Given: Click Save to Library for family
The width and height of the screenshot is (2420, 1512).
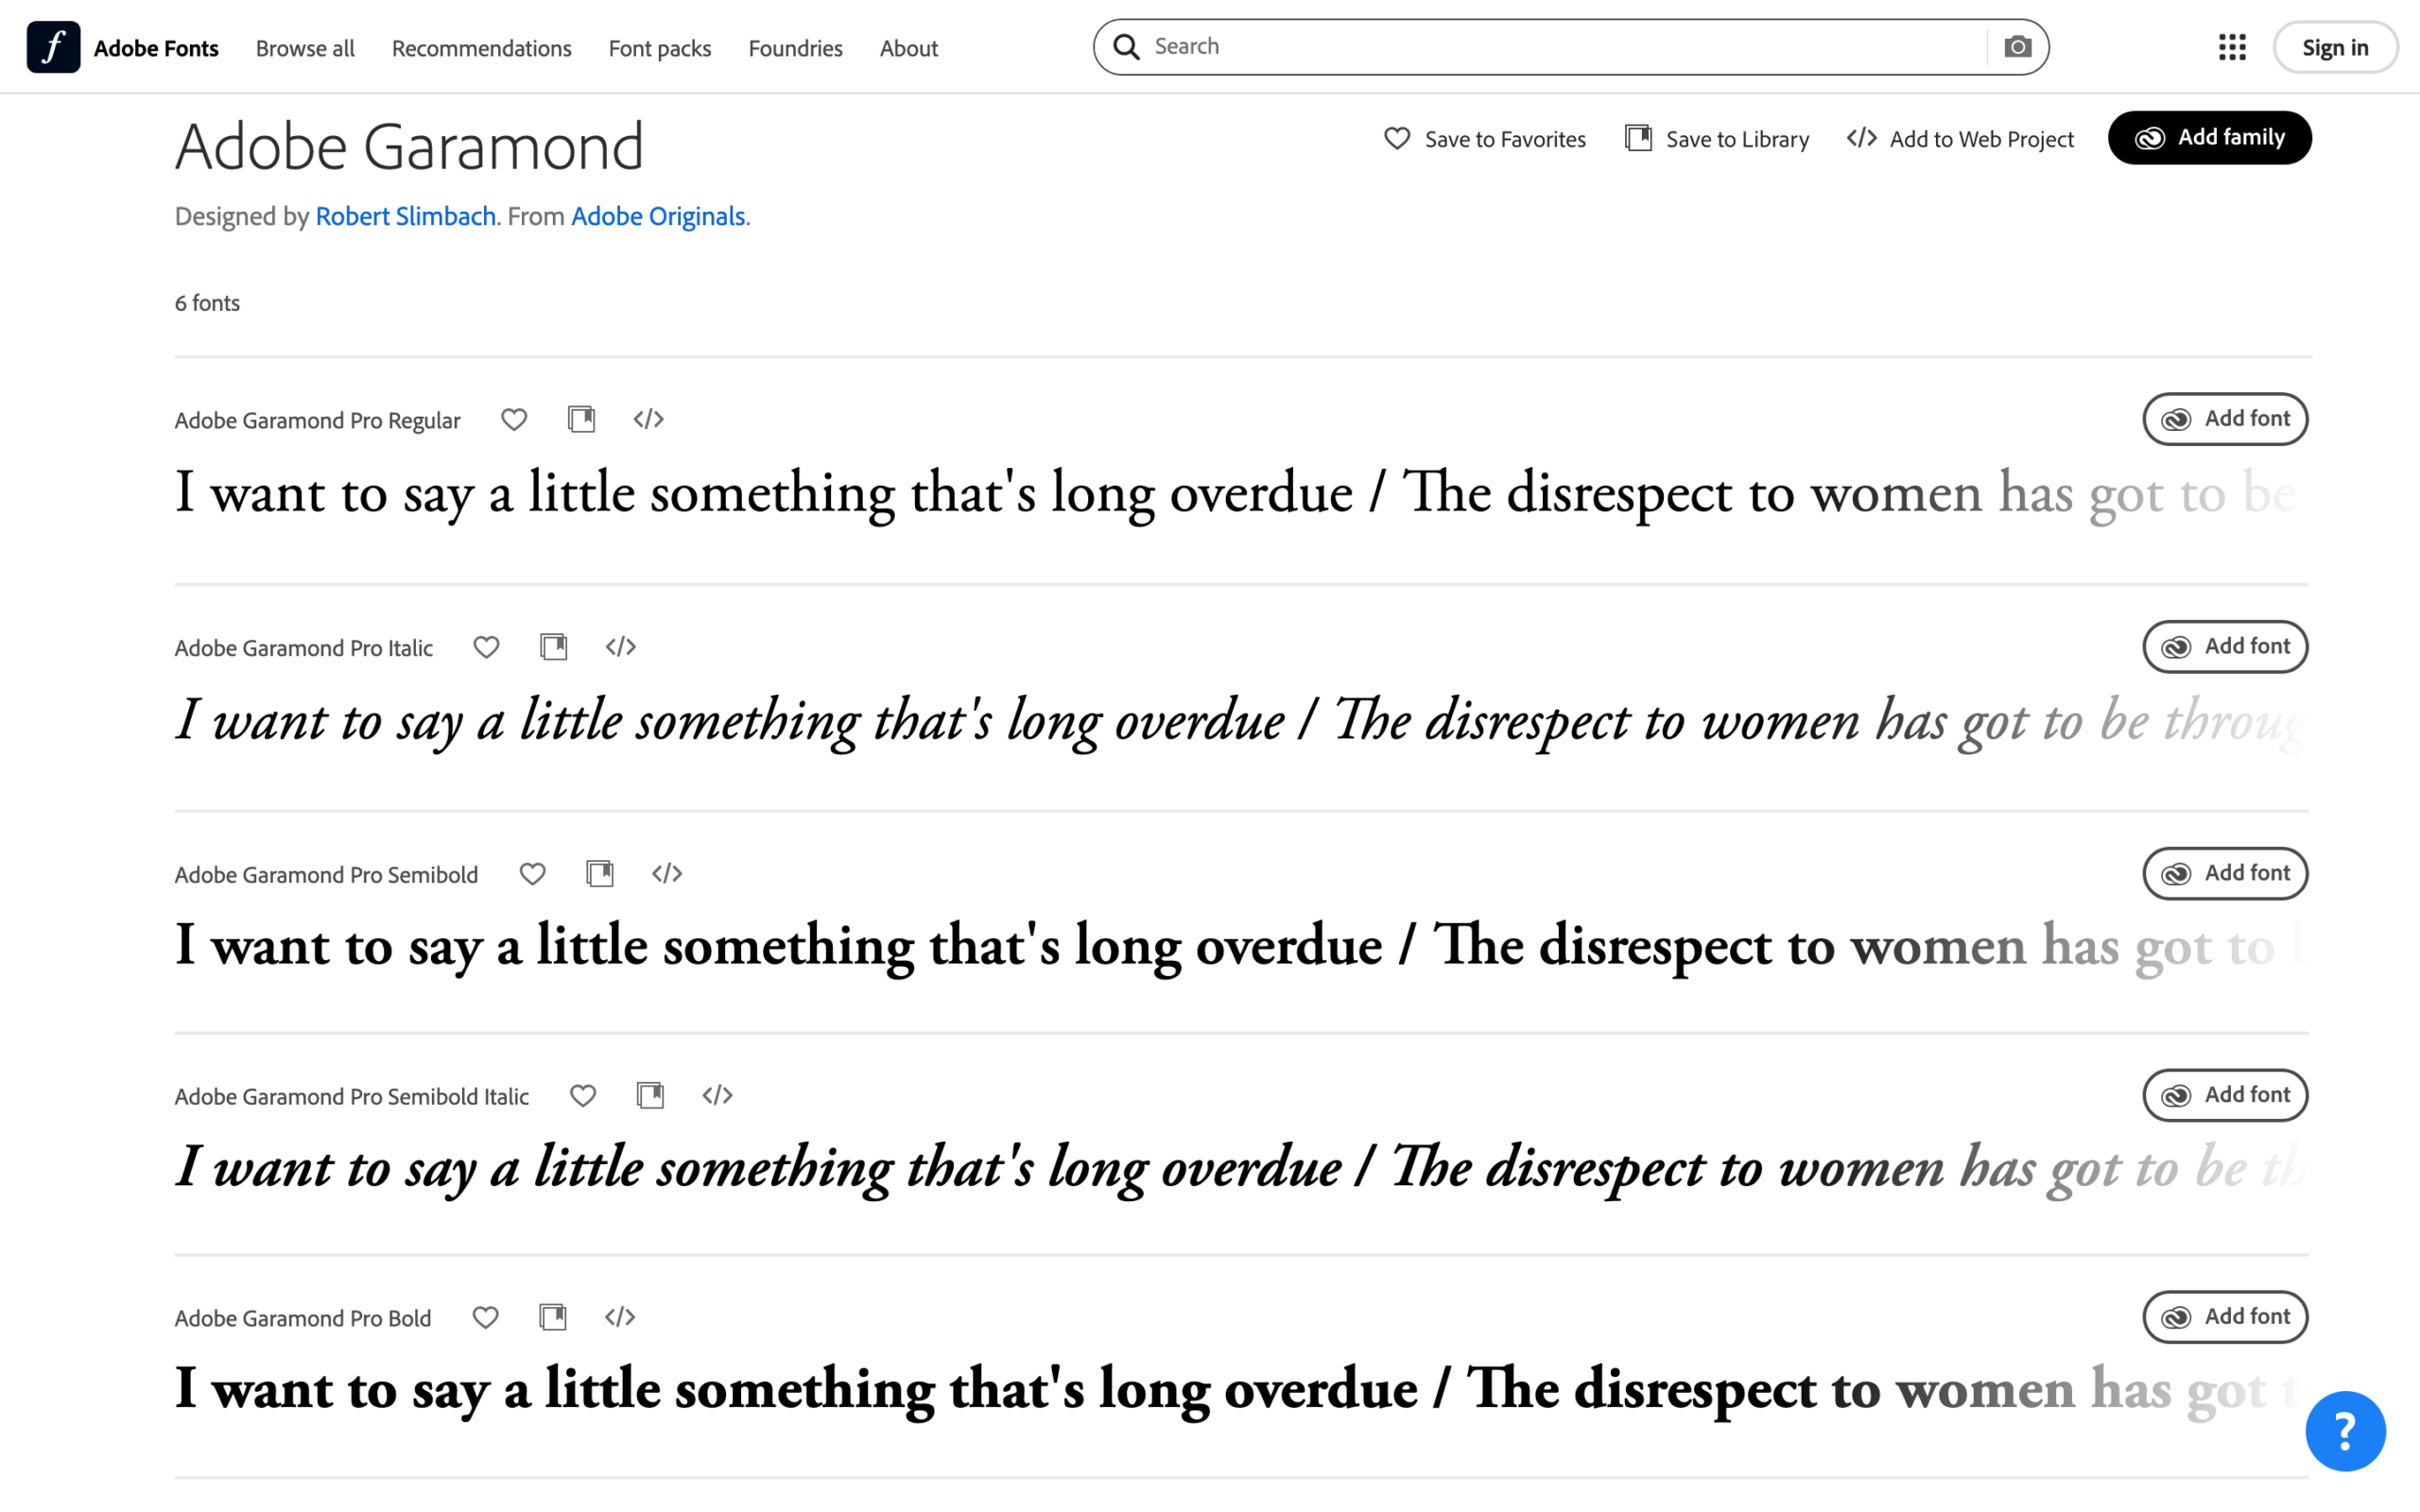Looking at the screenshot, I should pyautogui.click(x=1717, y=139).
